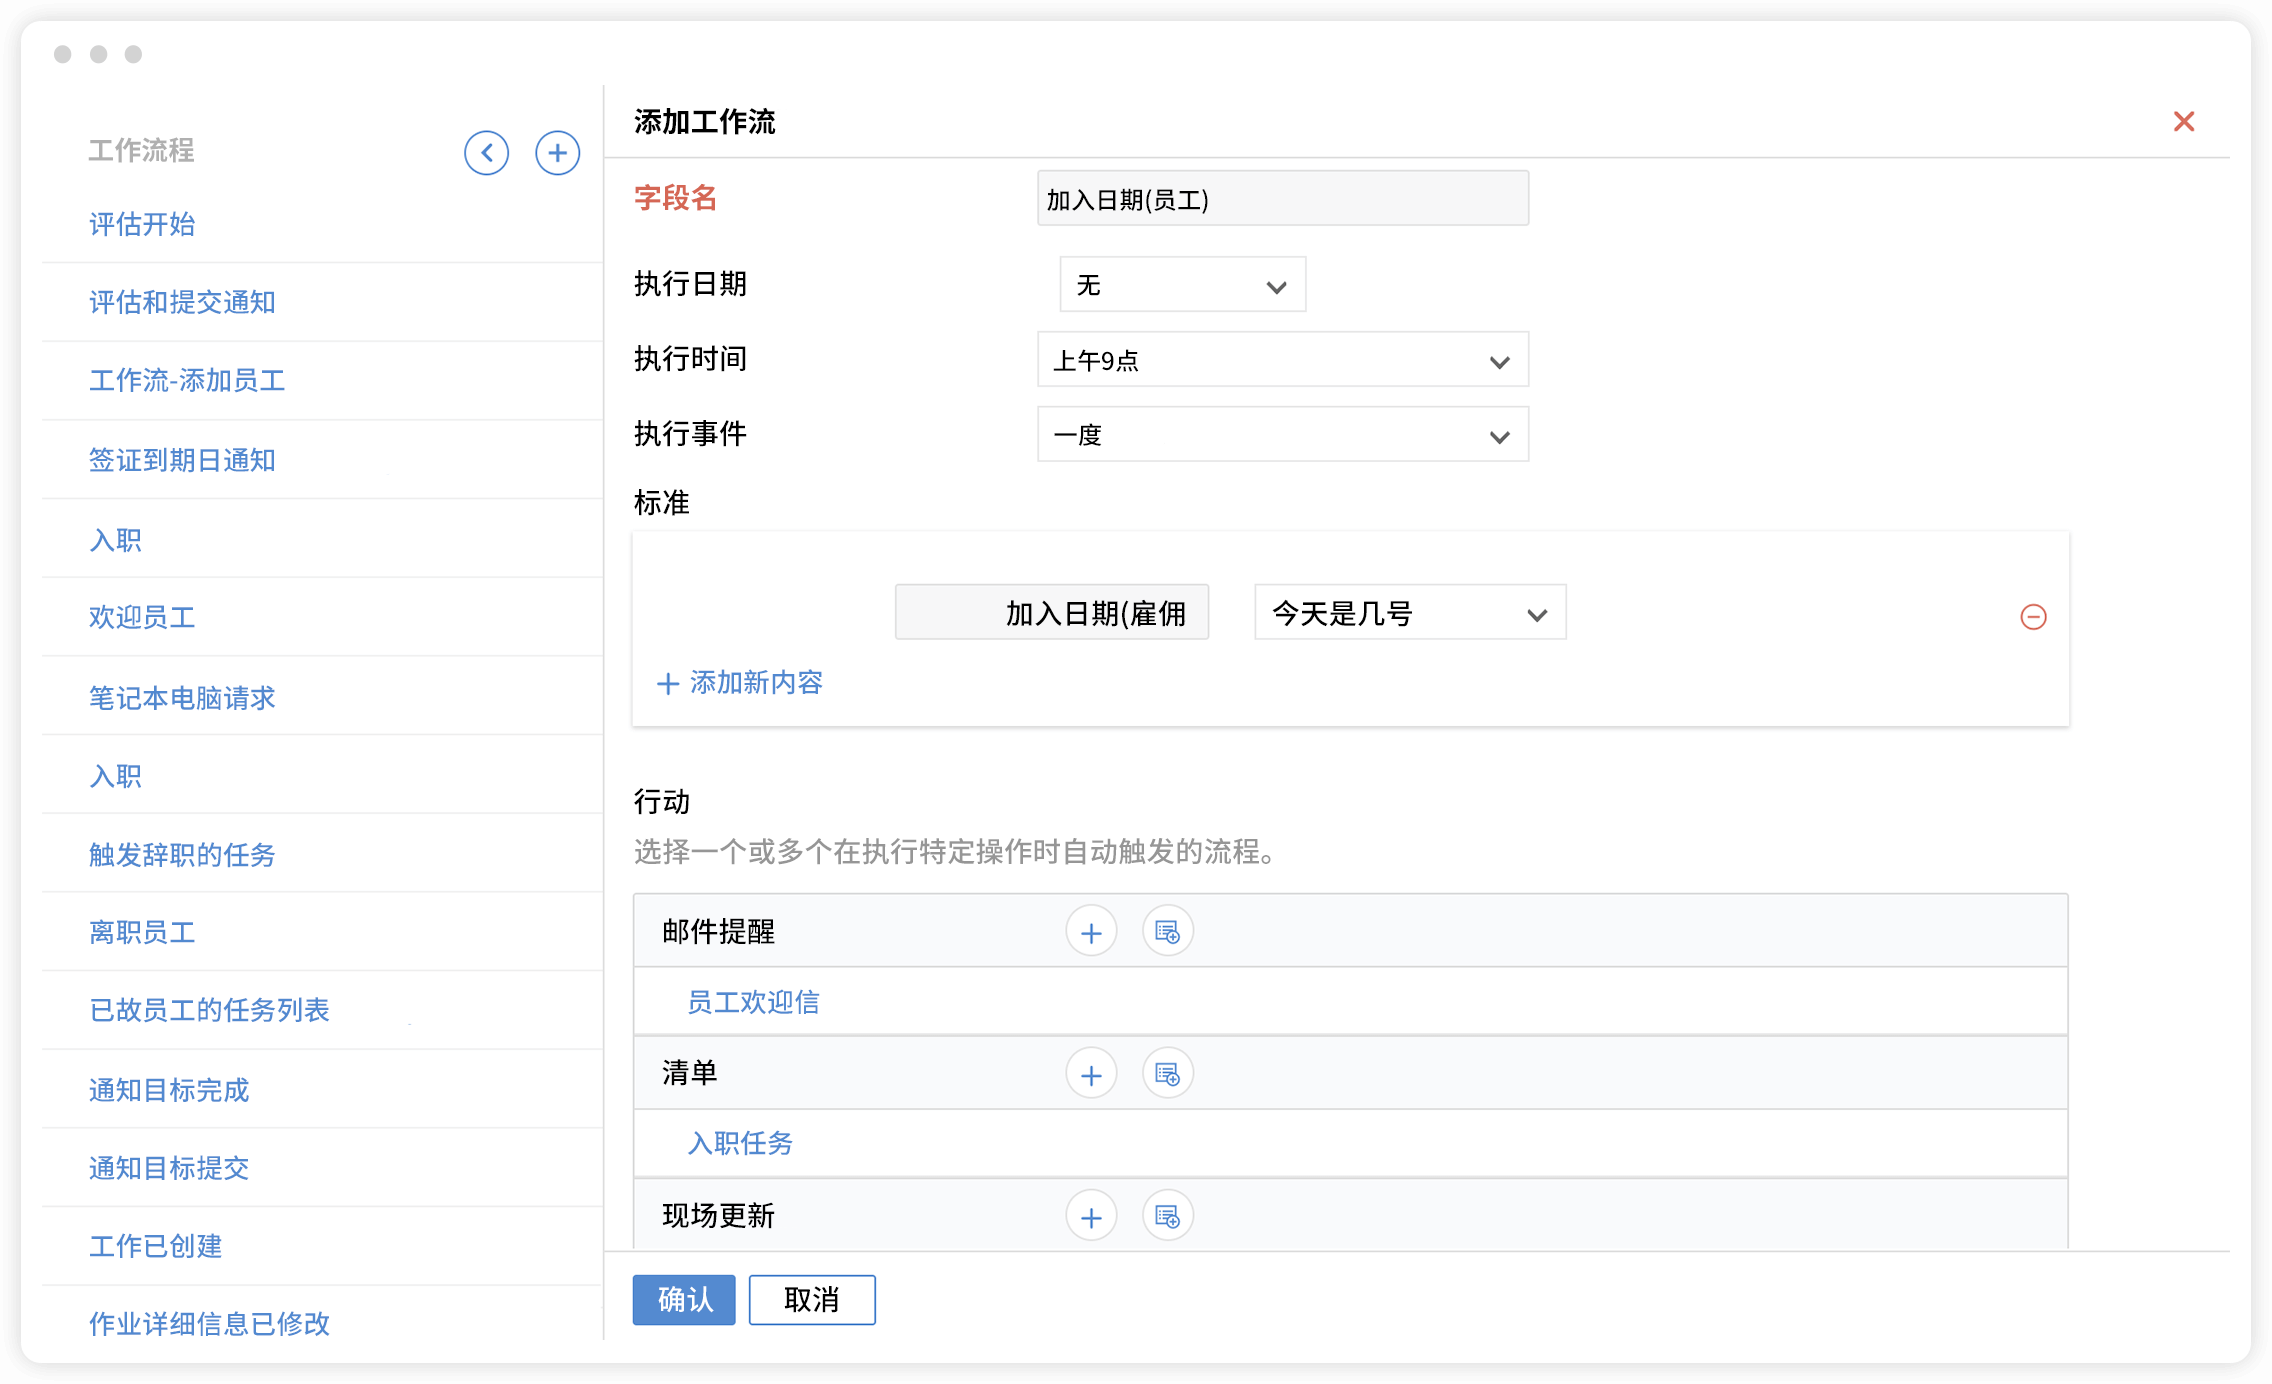Click existing-template icon in 清单 row
The width and height of the screenshot is (2272, 1384).
tap(1167, 1074)
